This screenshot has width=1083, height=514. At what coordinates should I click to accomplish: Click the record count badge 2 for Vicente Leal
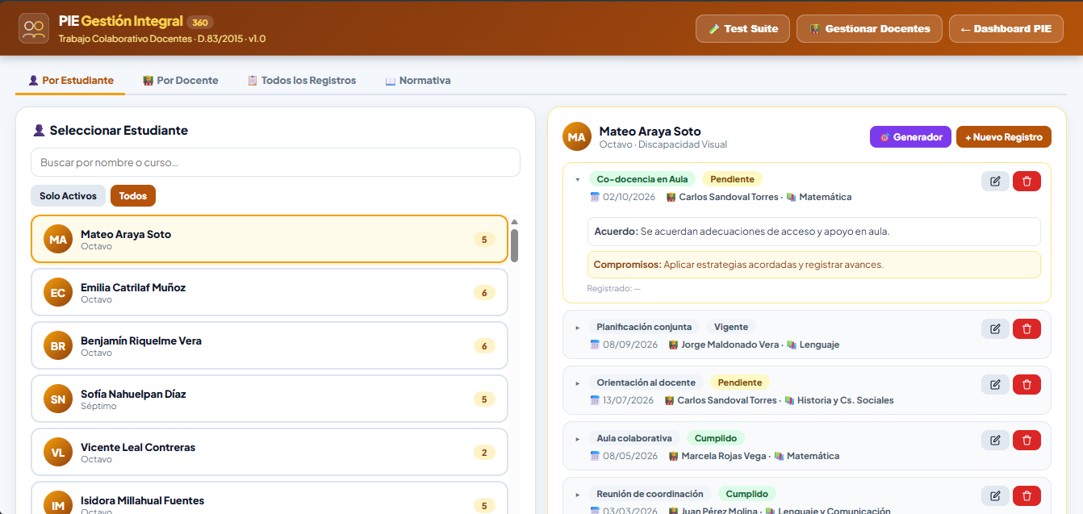[x=484, y=453]
